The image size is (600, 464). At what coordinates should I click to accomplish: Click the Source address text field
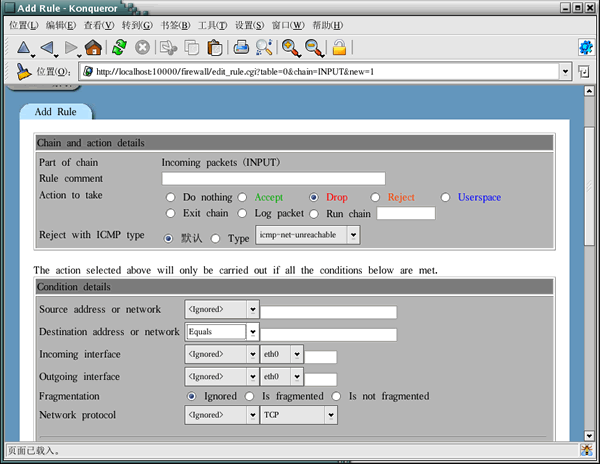tap(329, 312)
